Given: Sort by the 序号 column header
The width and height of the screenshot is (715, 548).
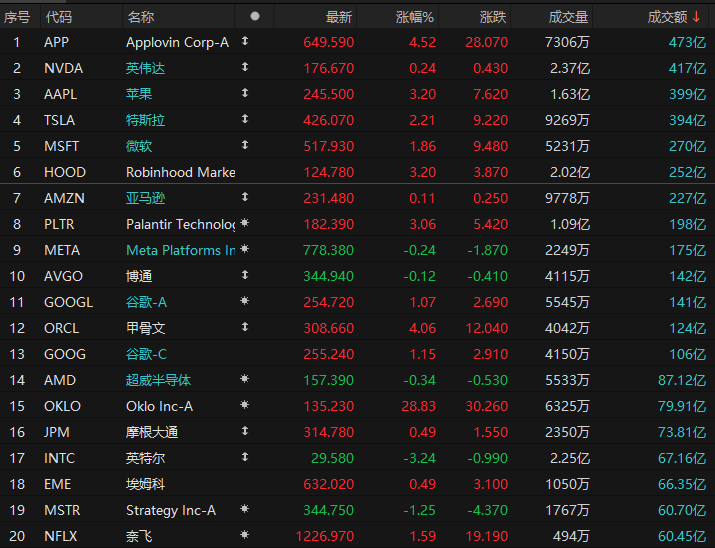Looking at the screenshot, I should click(17, 17).
